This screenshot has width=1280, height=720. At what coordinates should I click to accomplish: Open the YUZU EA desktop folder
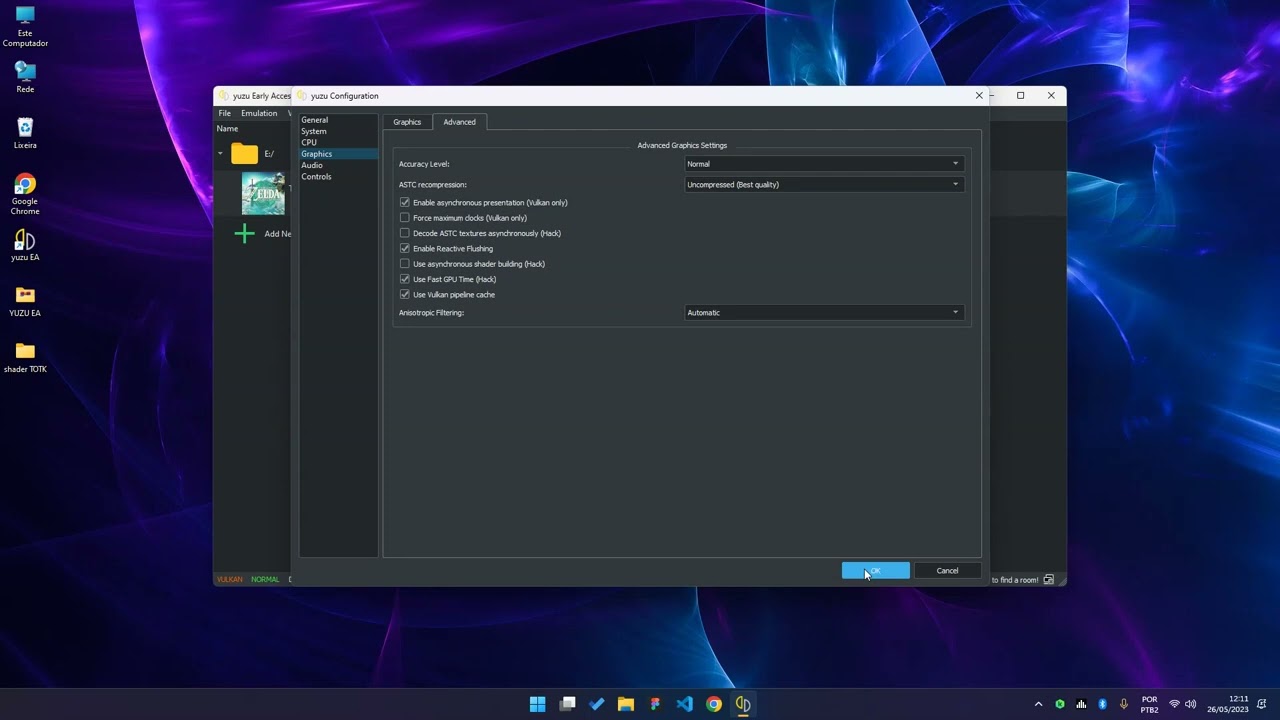[25, 301]
